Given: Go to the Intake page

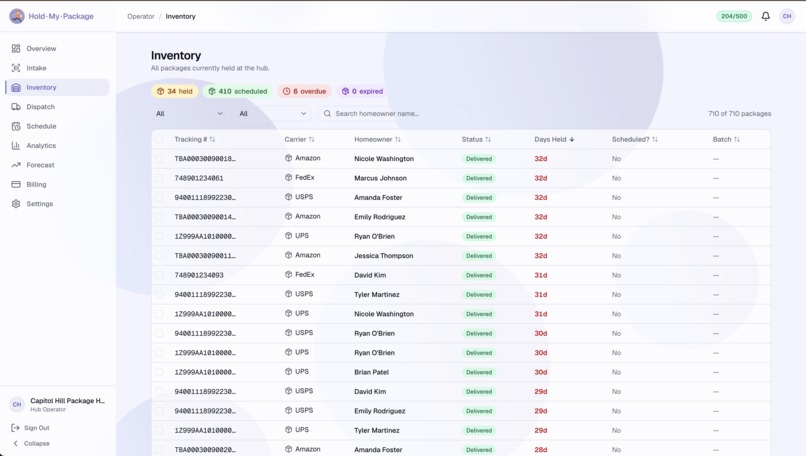Looking at the screenshot, I should coord(58,68).
